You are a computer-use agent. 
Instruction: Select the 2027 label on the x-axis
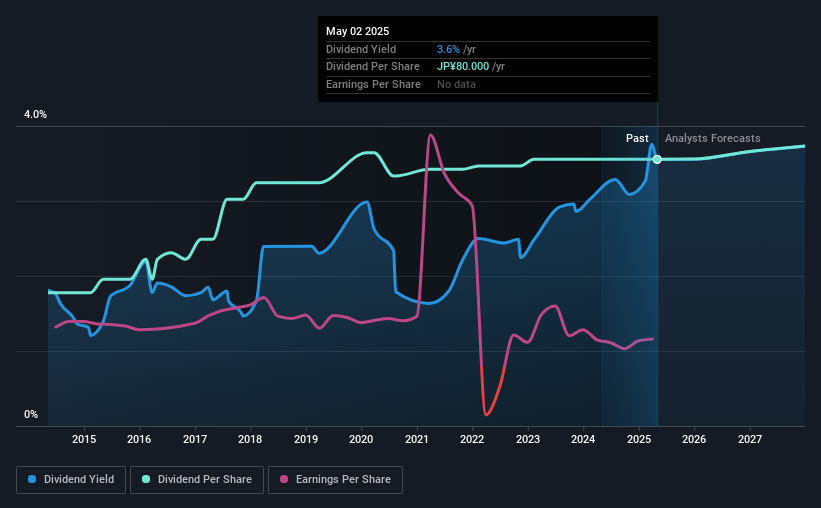(x=750, y=439)
